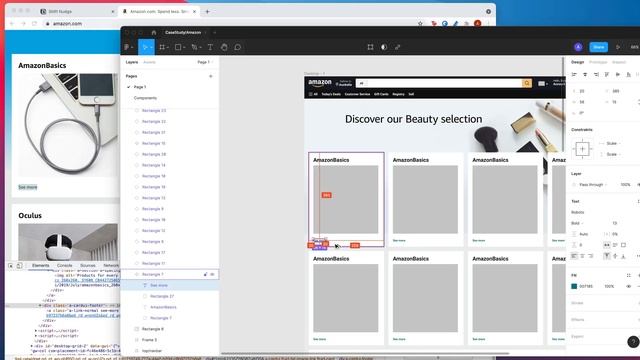
Task: Click Customer Service in the Amazon mockup nav
Action: (x=357, y=94)
